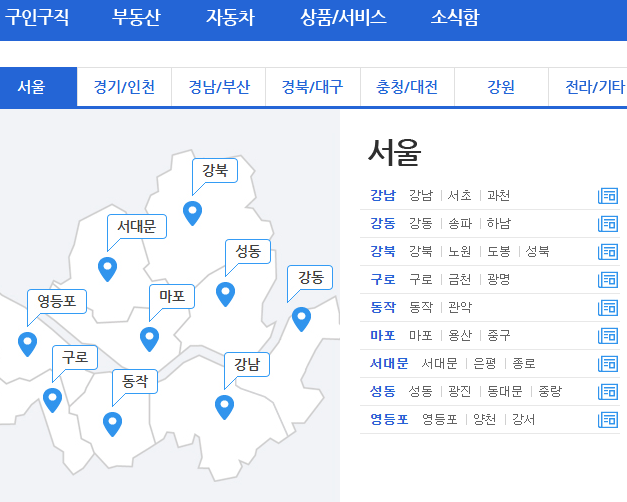Click map pin below 마포 label

click(x=150, y=339)
